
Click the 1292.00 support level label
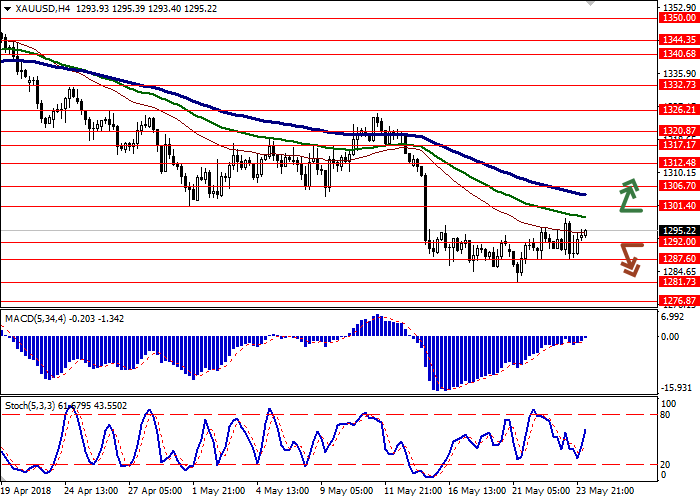tap(676, 242)
